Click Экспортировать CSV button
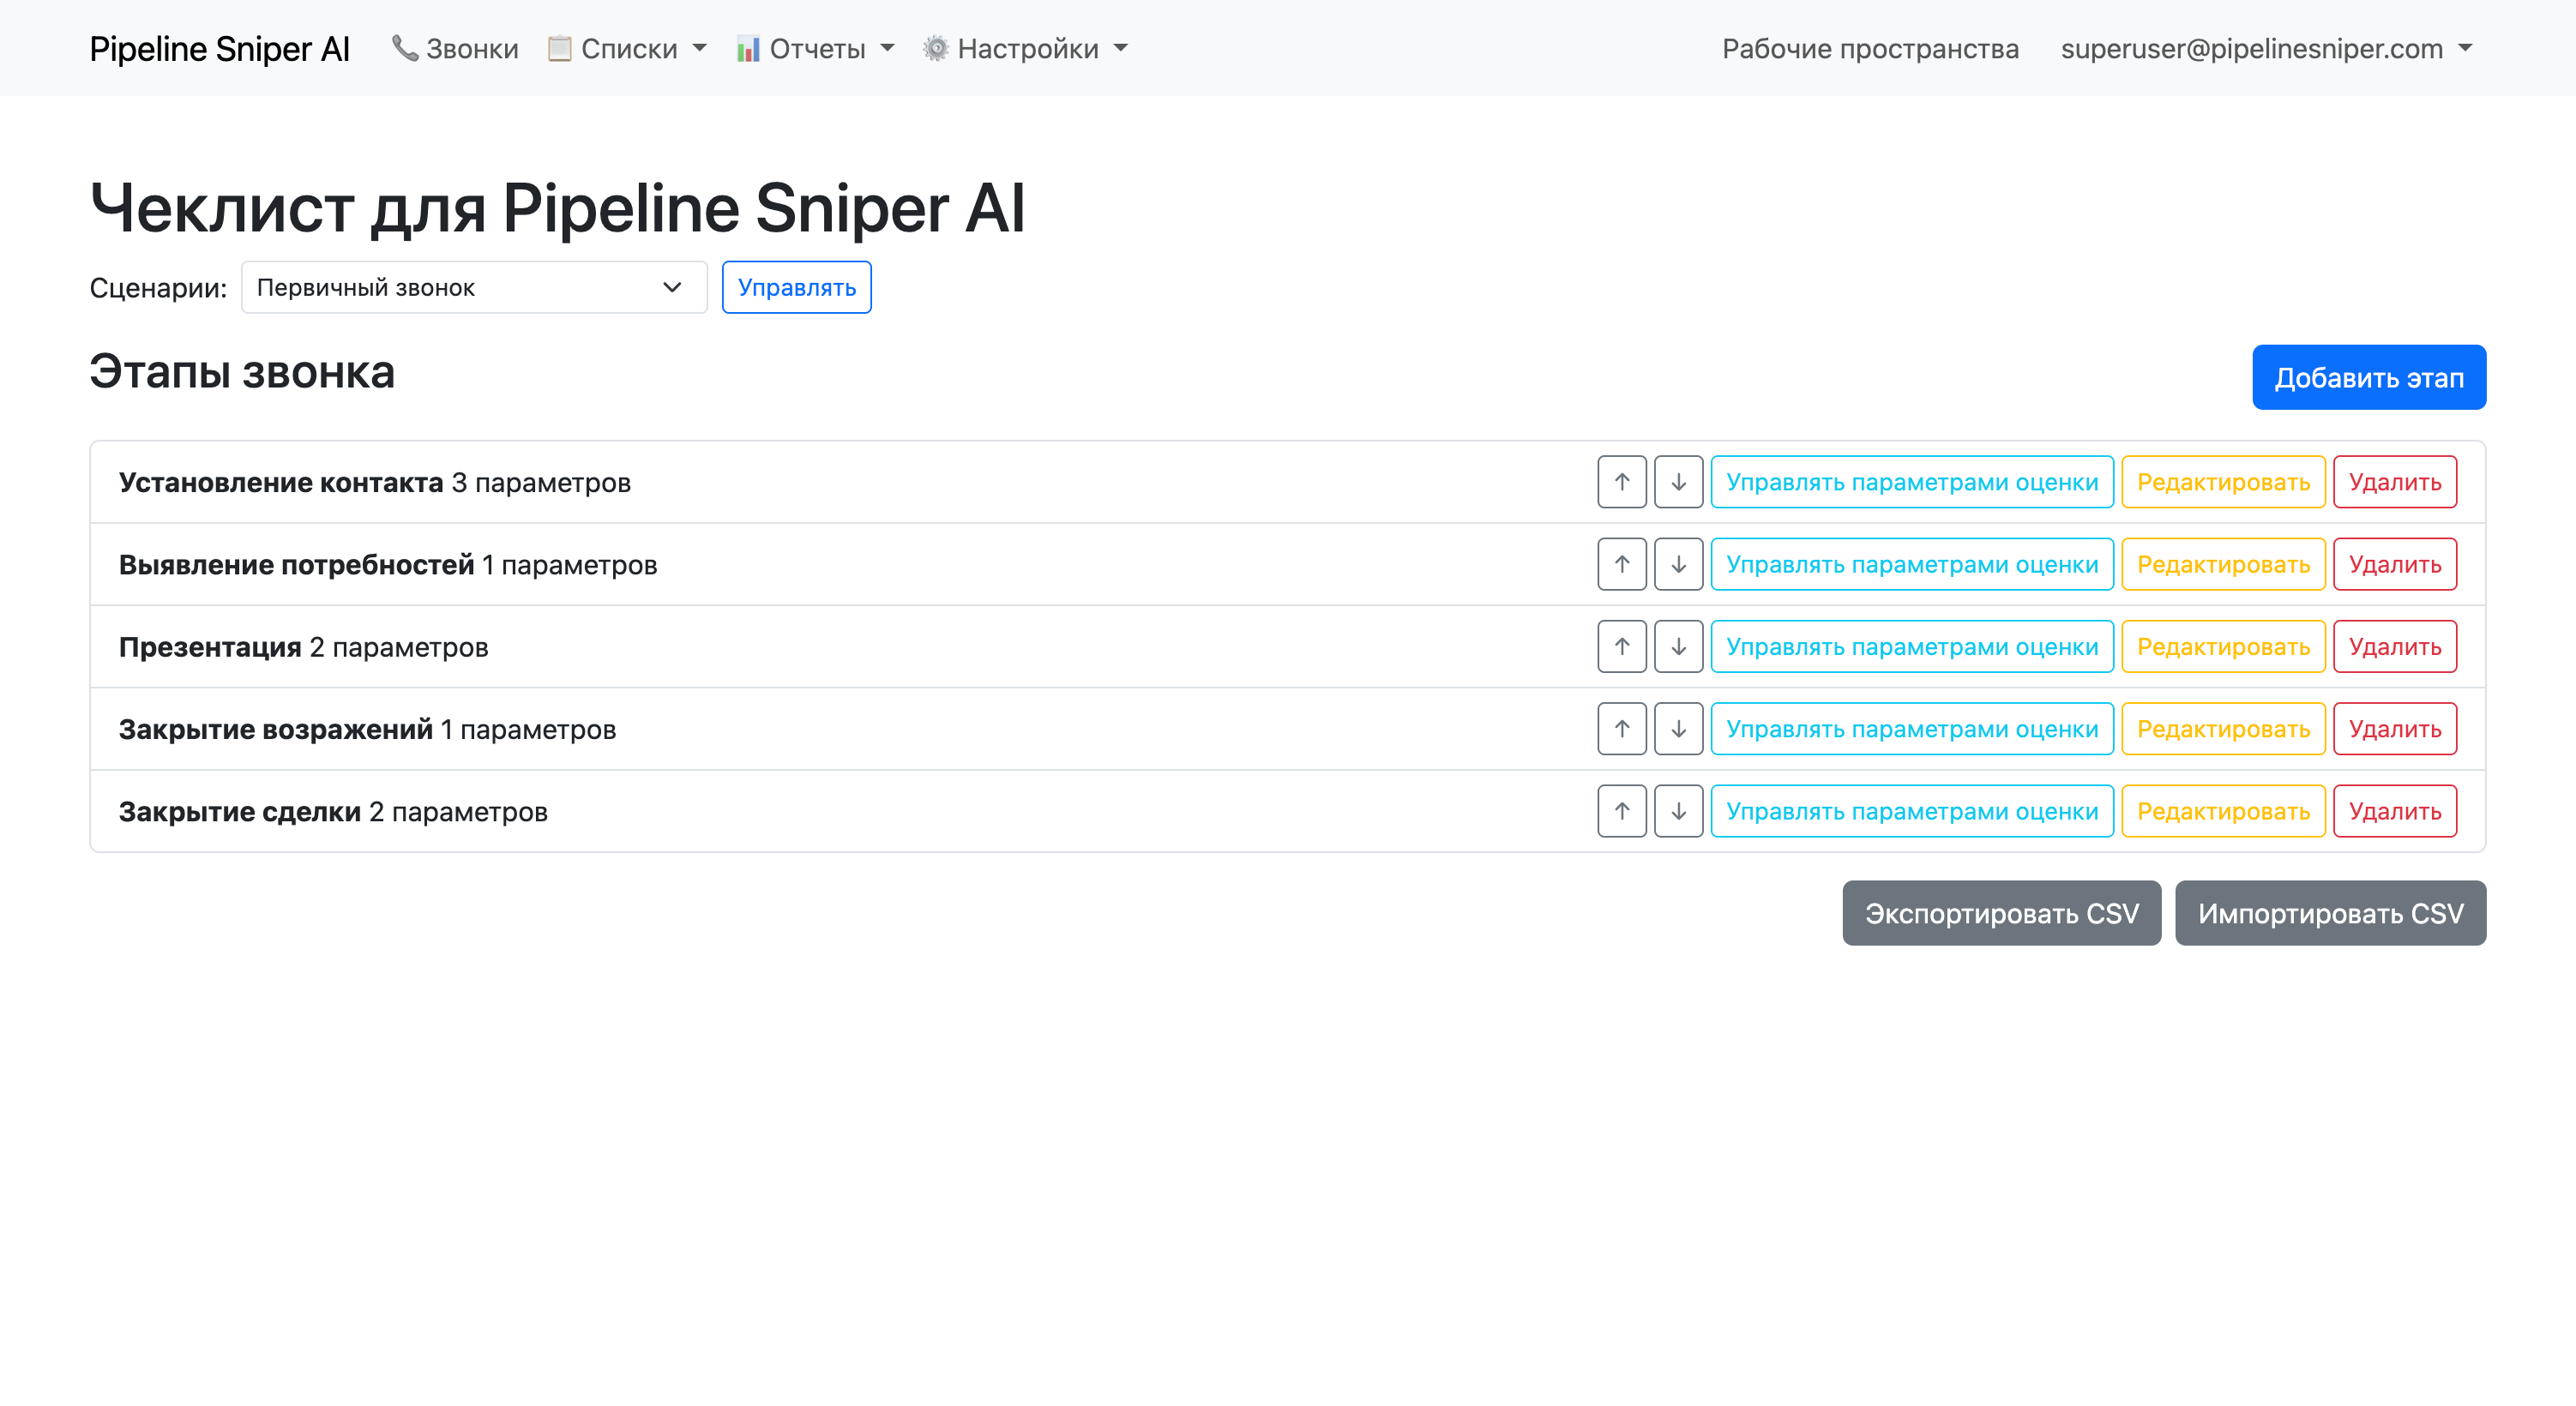 [2001, 913]
